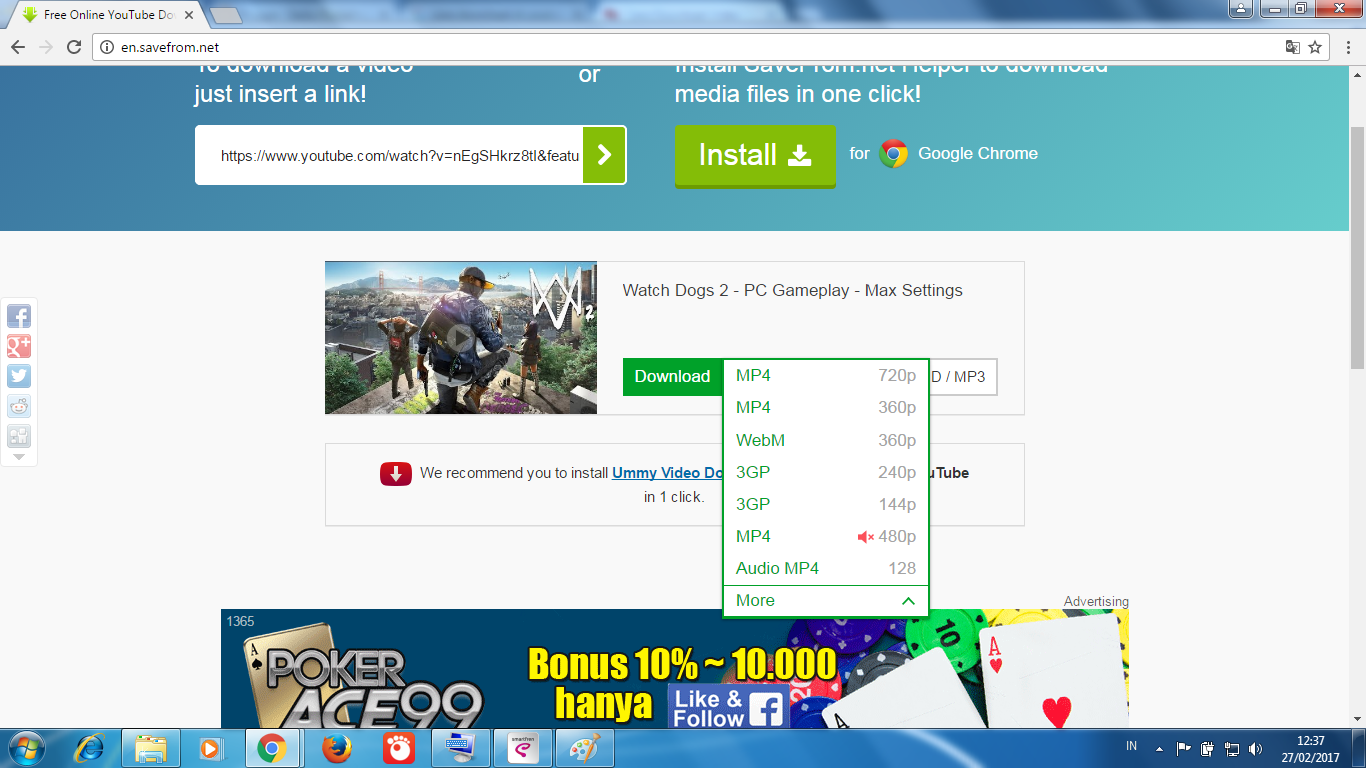Screen dimensions: 1366x768
Task: Go back to the previous page
Action: coord(17,47)
